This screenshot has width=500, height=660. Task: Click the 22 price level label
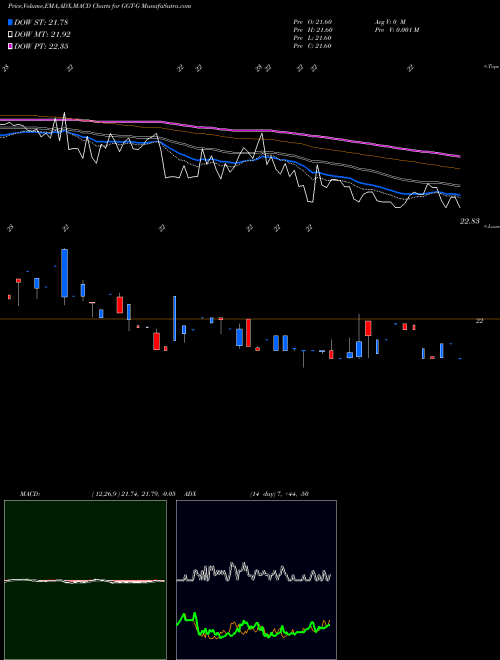[479, 321]
